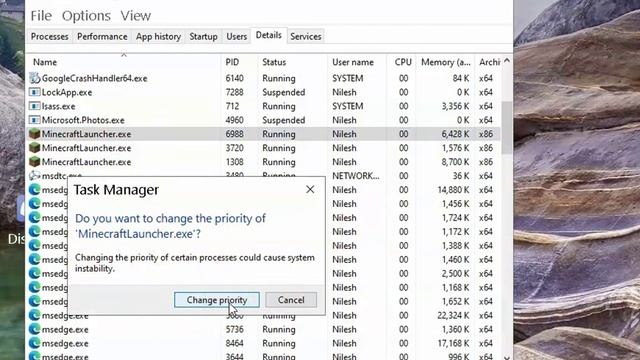Click Edge icon in the 1,460 K row

(35, 259)
